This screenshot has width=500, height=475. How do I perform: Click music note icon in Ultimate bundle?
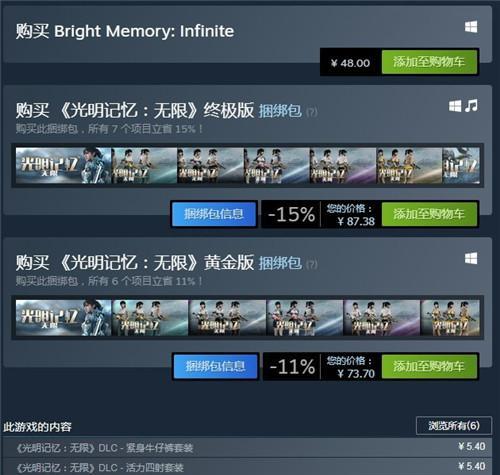click(x=471, y=106)
